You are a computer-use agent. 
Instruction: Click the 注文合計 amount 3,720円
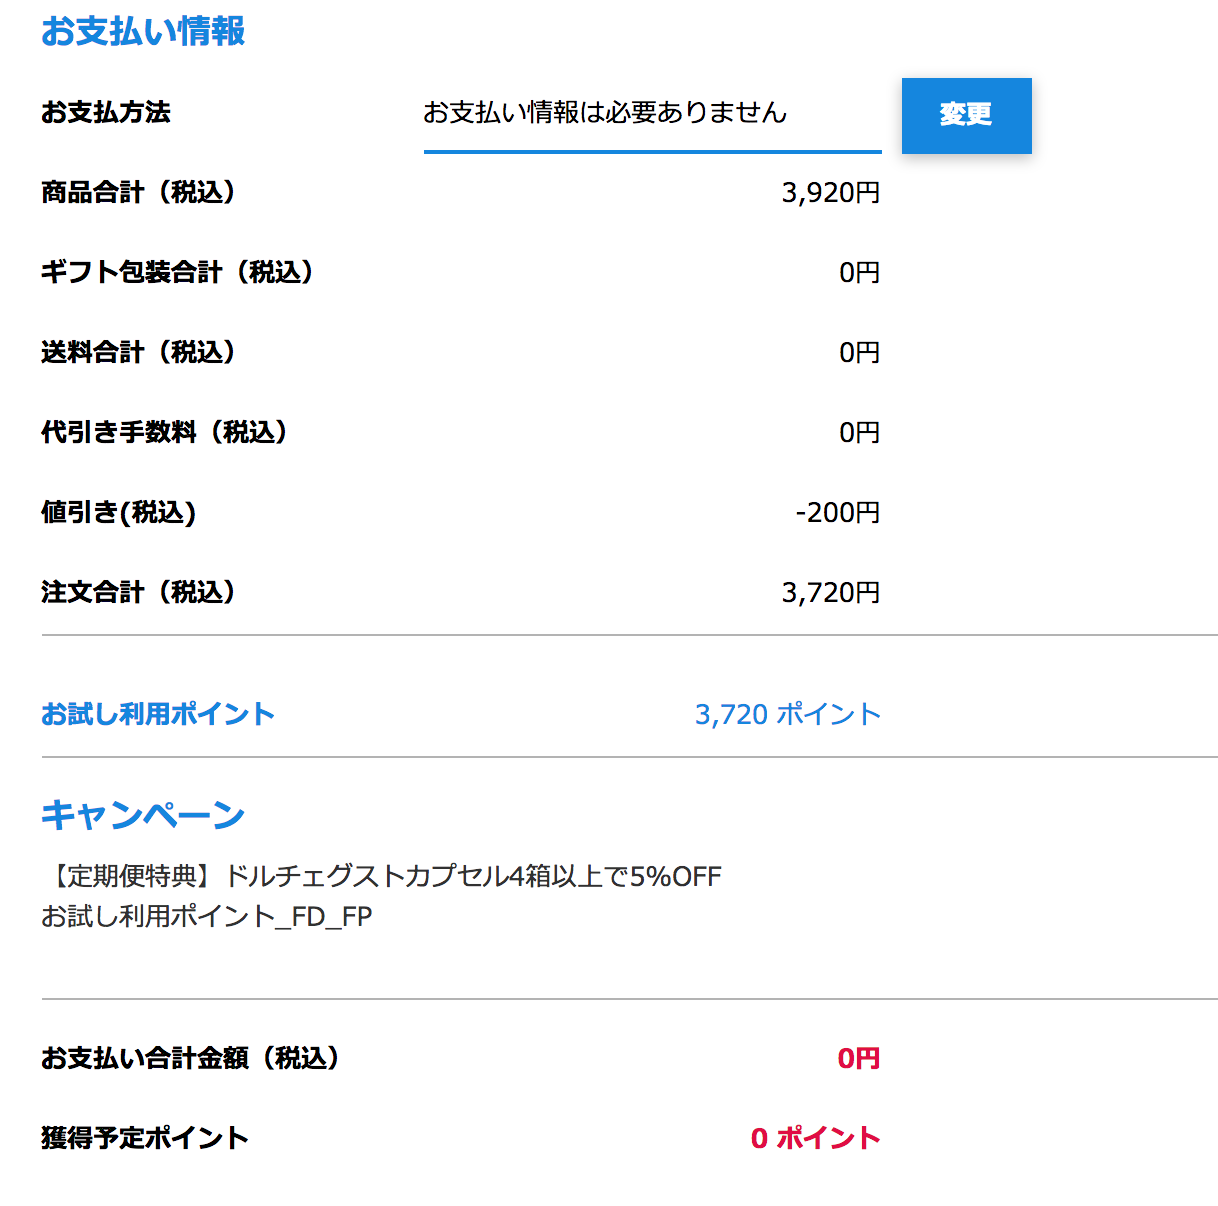point(830,592)
